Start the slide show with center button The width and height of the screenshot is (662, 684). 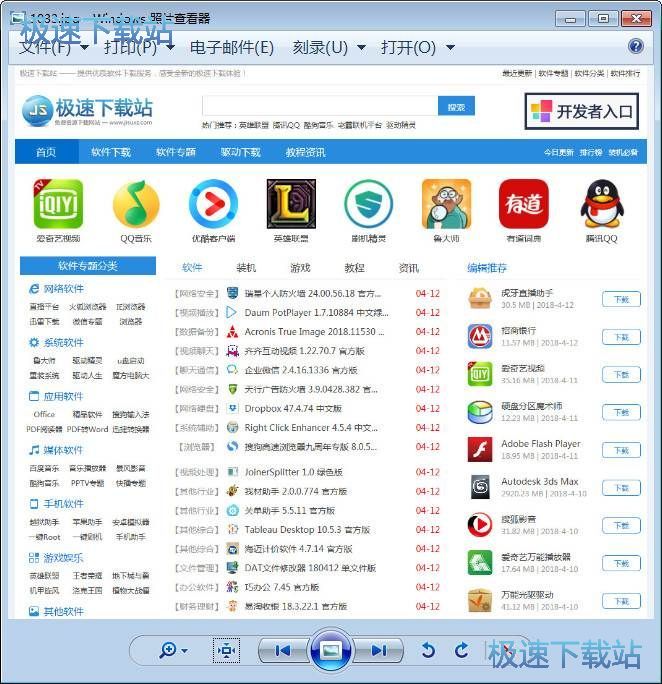pos(330,650)
